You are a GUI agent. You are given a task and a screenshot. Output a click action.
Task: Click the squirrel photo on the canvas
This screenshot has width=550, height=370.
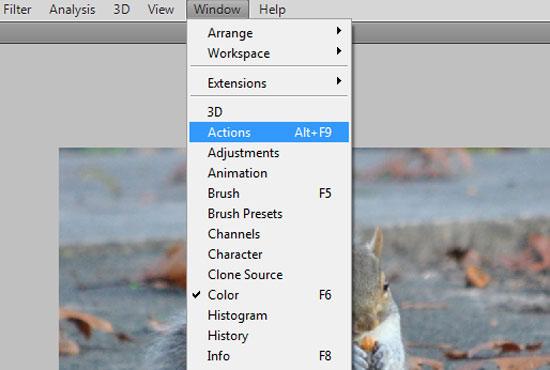coord(451,259)
